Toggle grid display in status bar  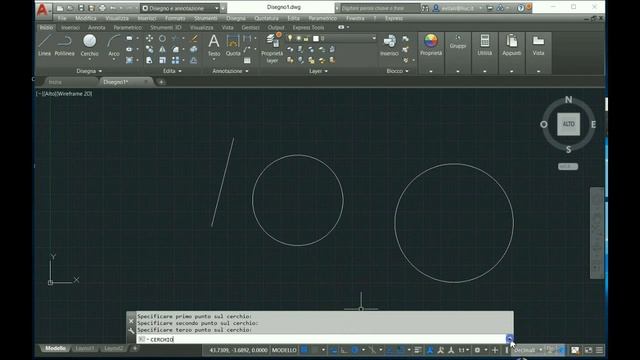(304, 350)
